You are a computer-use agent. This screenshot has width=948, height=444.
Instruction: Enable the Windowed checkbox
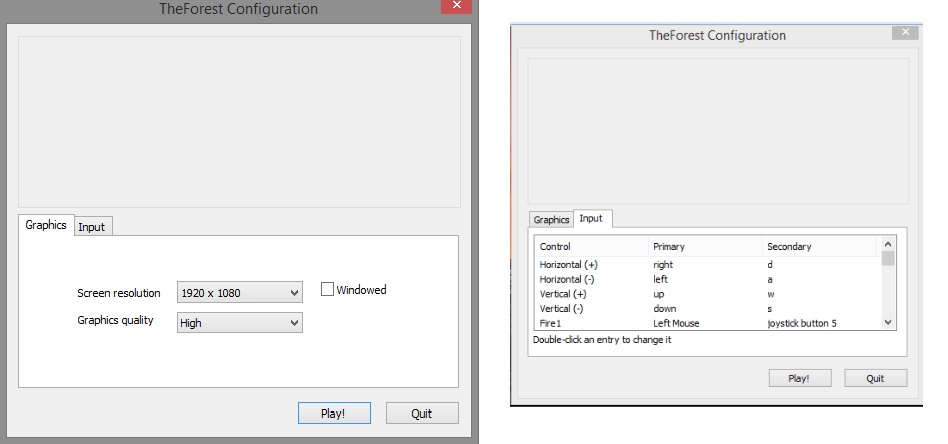click(x=327, y=289)
